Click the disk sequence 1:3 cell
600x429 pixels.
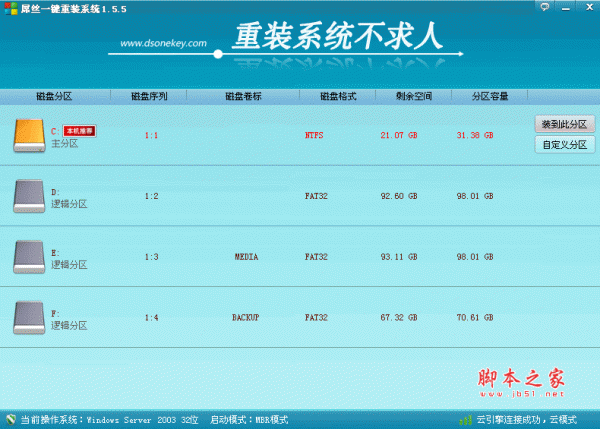(x=152, y=257)
